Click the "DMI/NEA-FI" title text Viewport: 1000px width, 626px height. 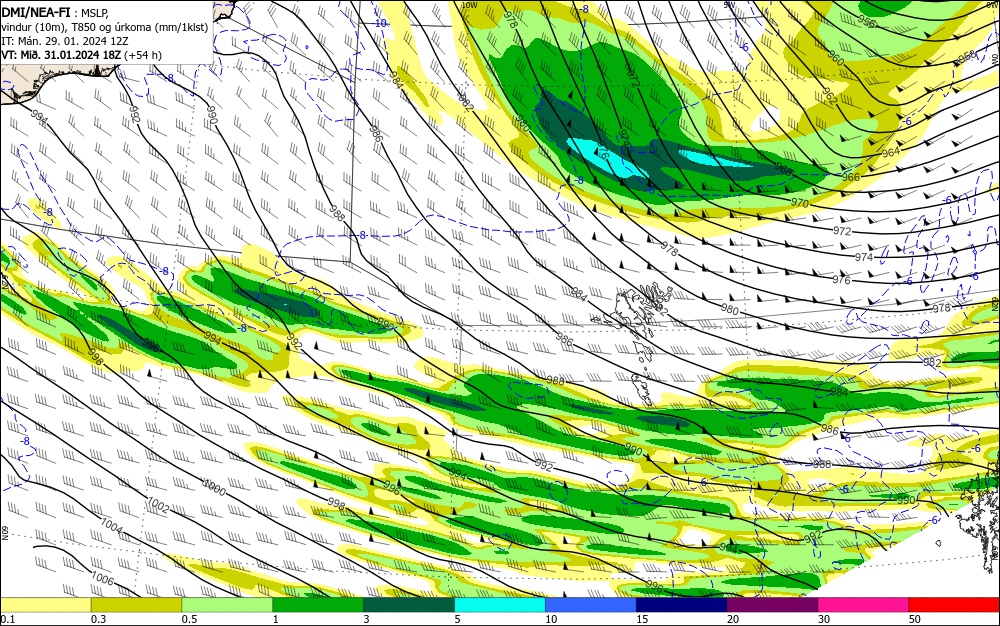click(x=36, y=11)
